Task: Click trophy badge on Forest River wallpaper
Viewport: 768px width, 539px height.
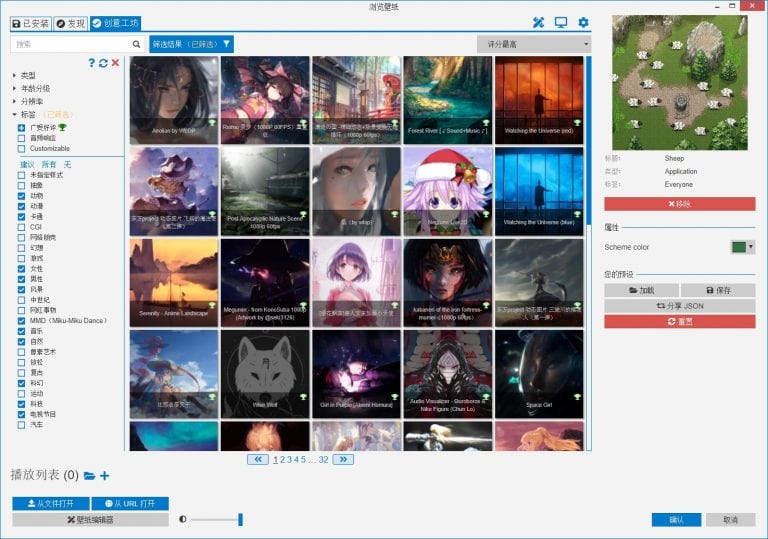Action: [486, 122]
